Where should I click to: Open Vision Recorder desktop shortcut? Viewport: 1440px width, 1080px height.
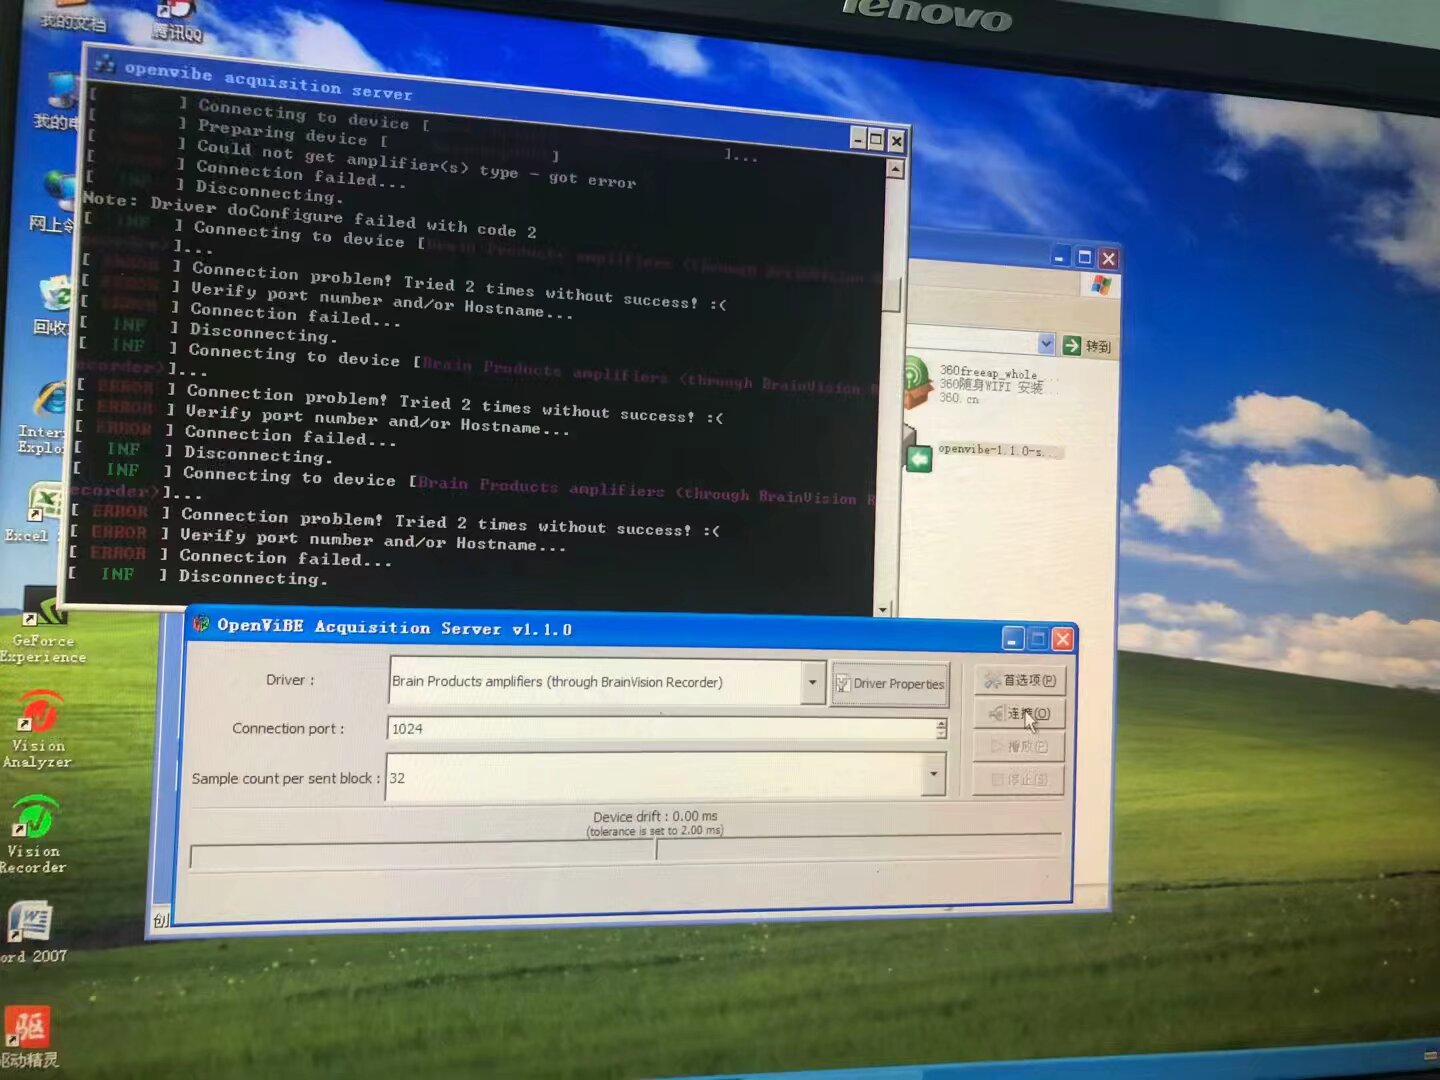[x=34, y=834]
